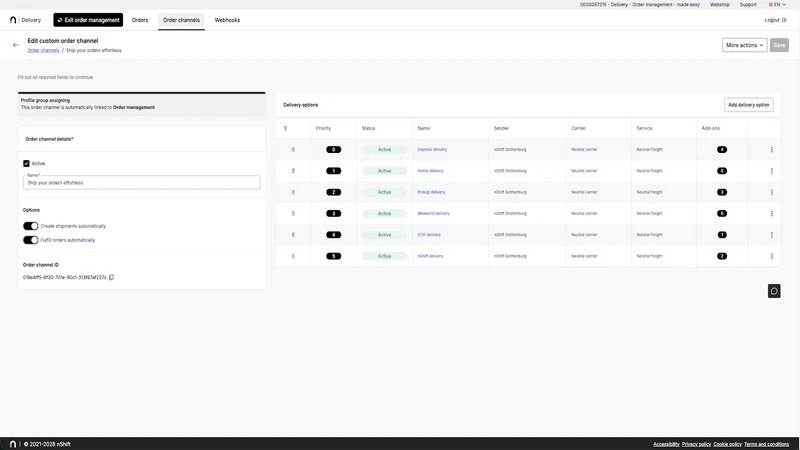Viewport: 800px width, 450px height.
Task: Click the Save button
Action: 779,45
